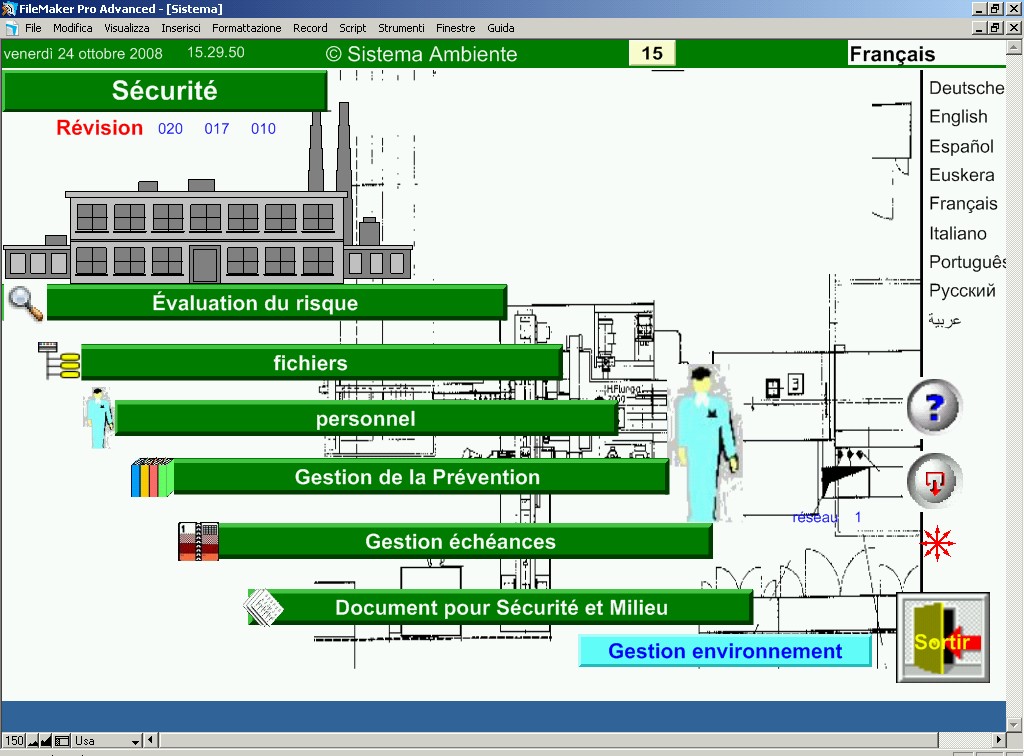Viewport: 1024px width, 756px height.
Task: Click the colored binders icon beside Gestion de la Prévention
Action: click(152, 478)
